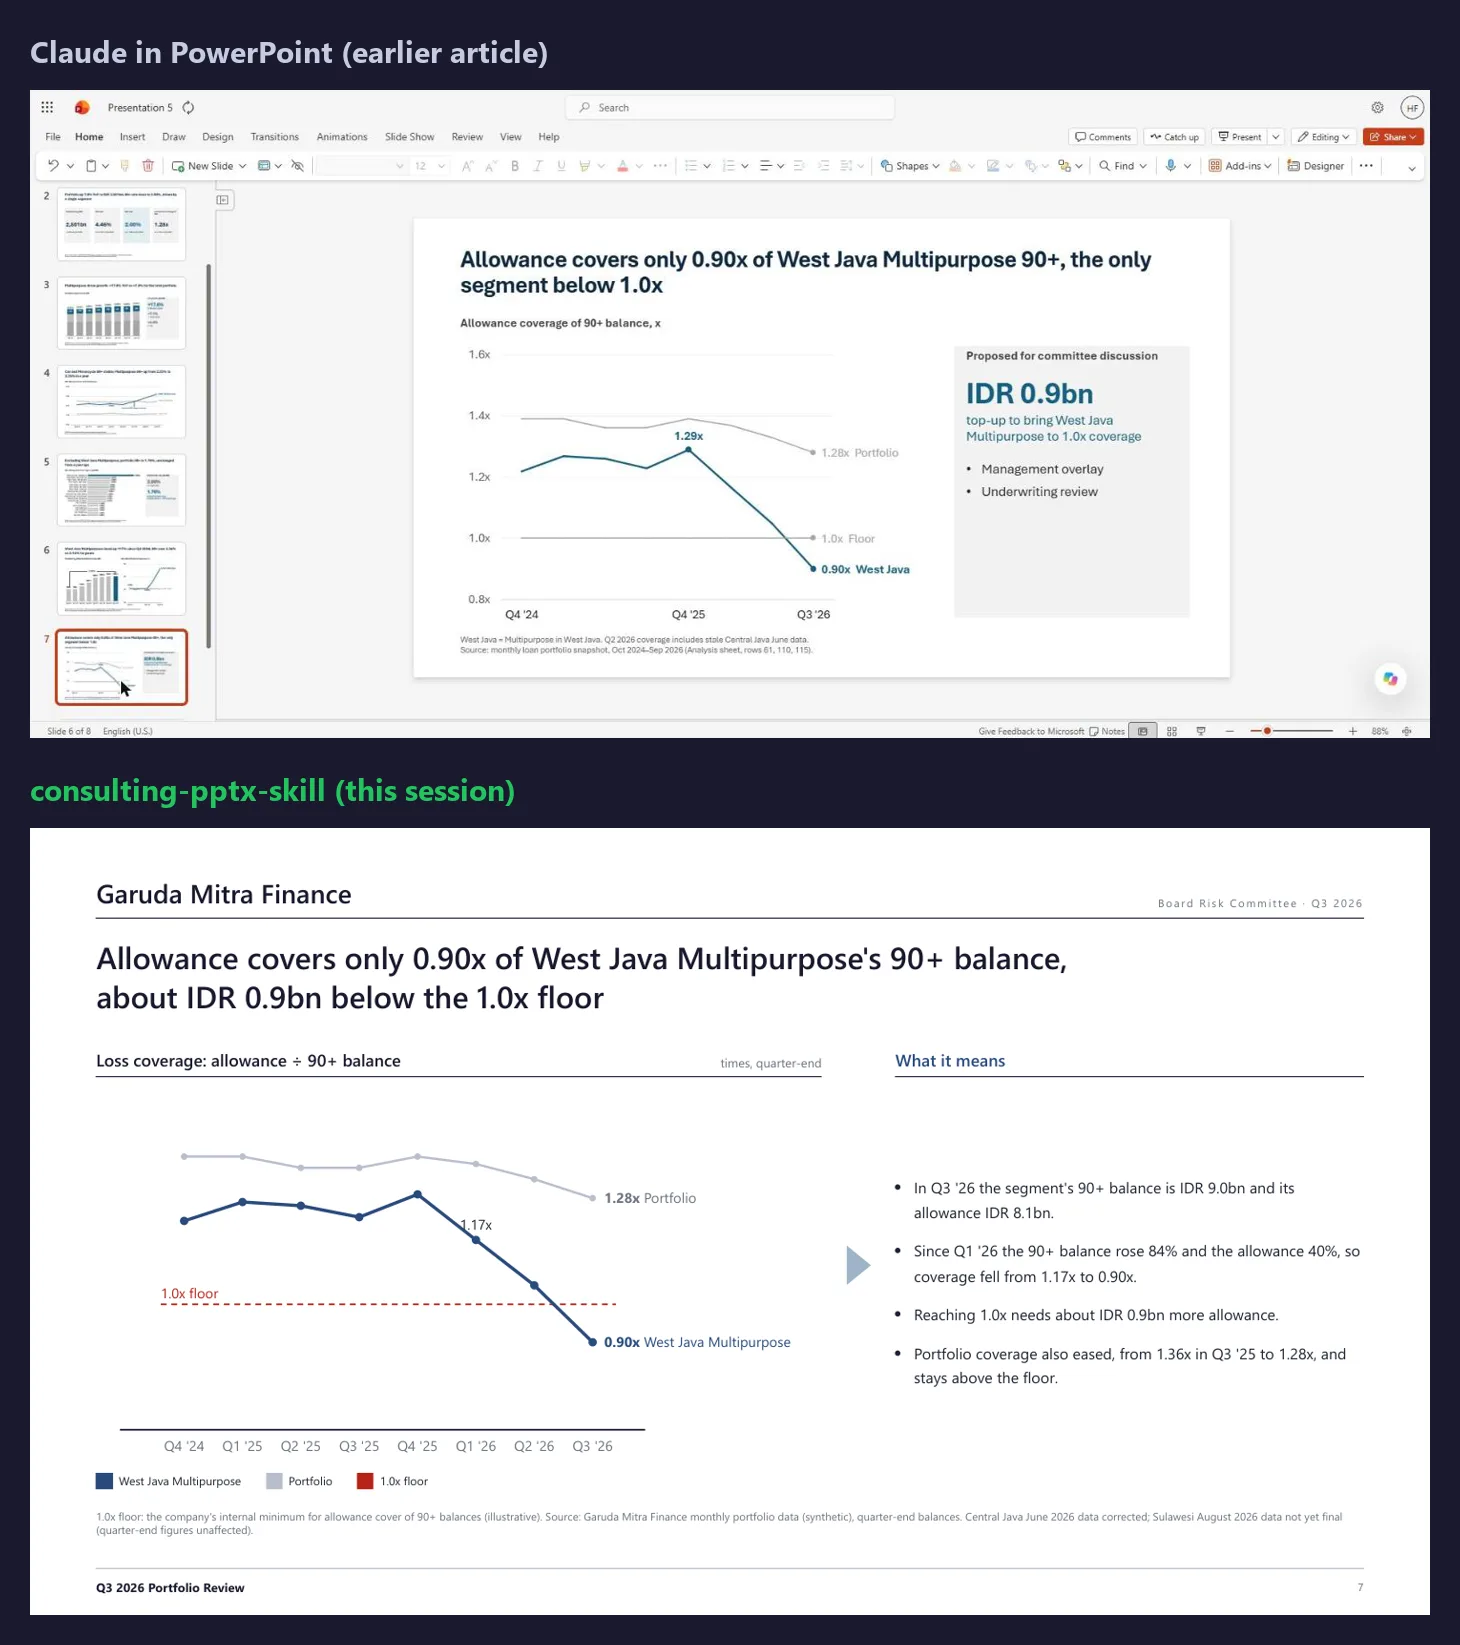The image size is (1460, 1645).
Task: Toggle Underline formatting
Action: click(561, 166)
